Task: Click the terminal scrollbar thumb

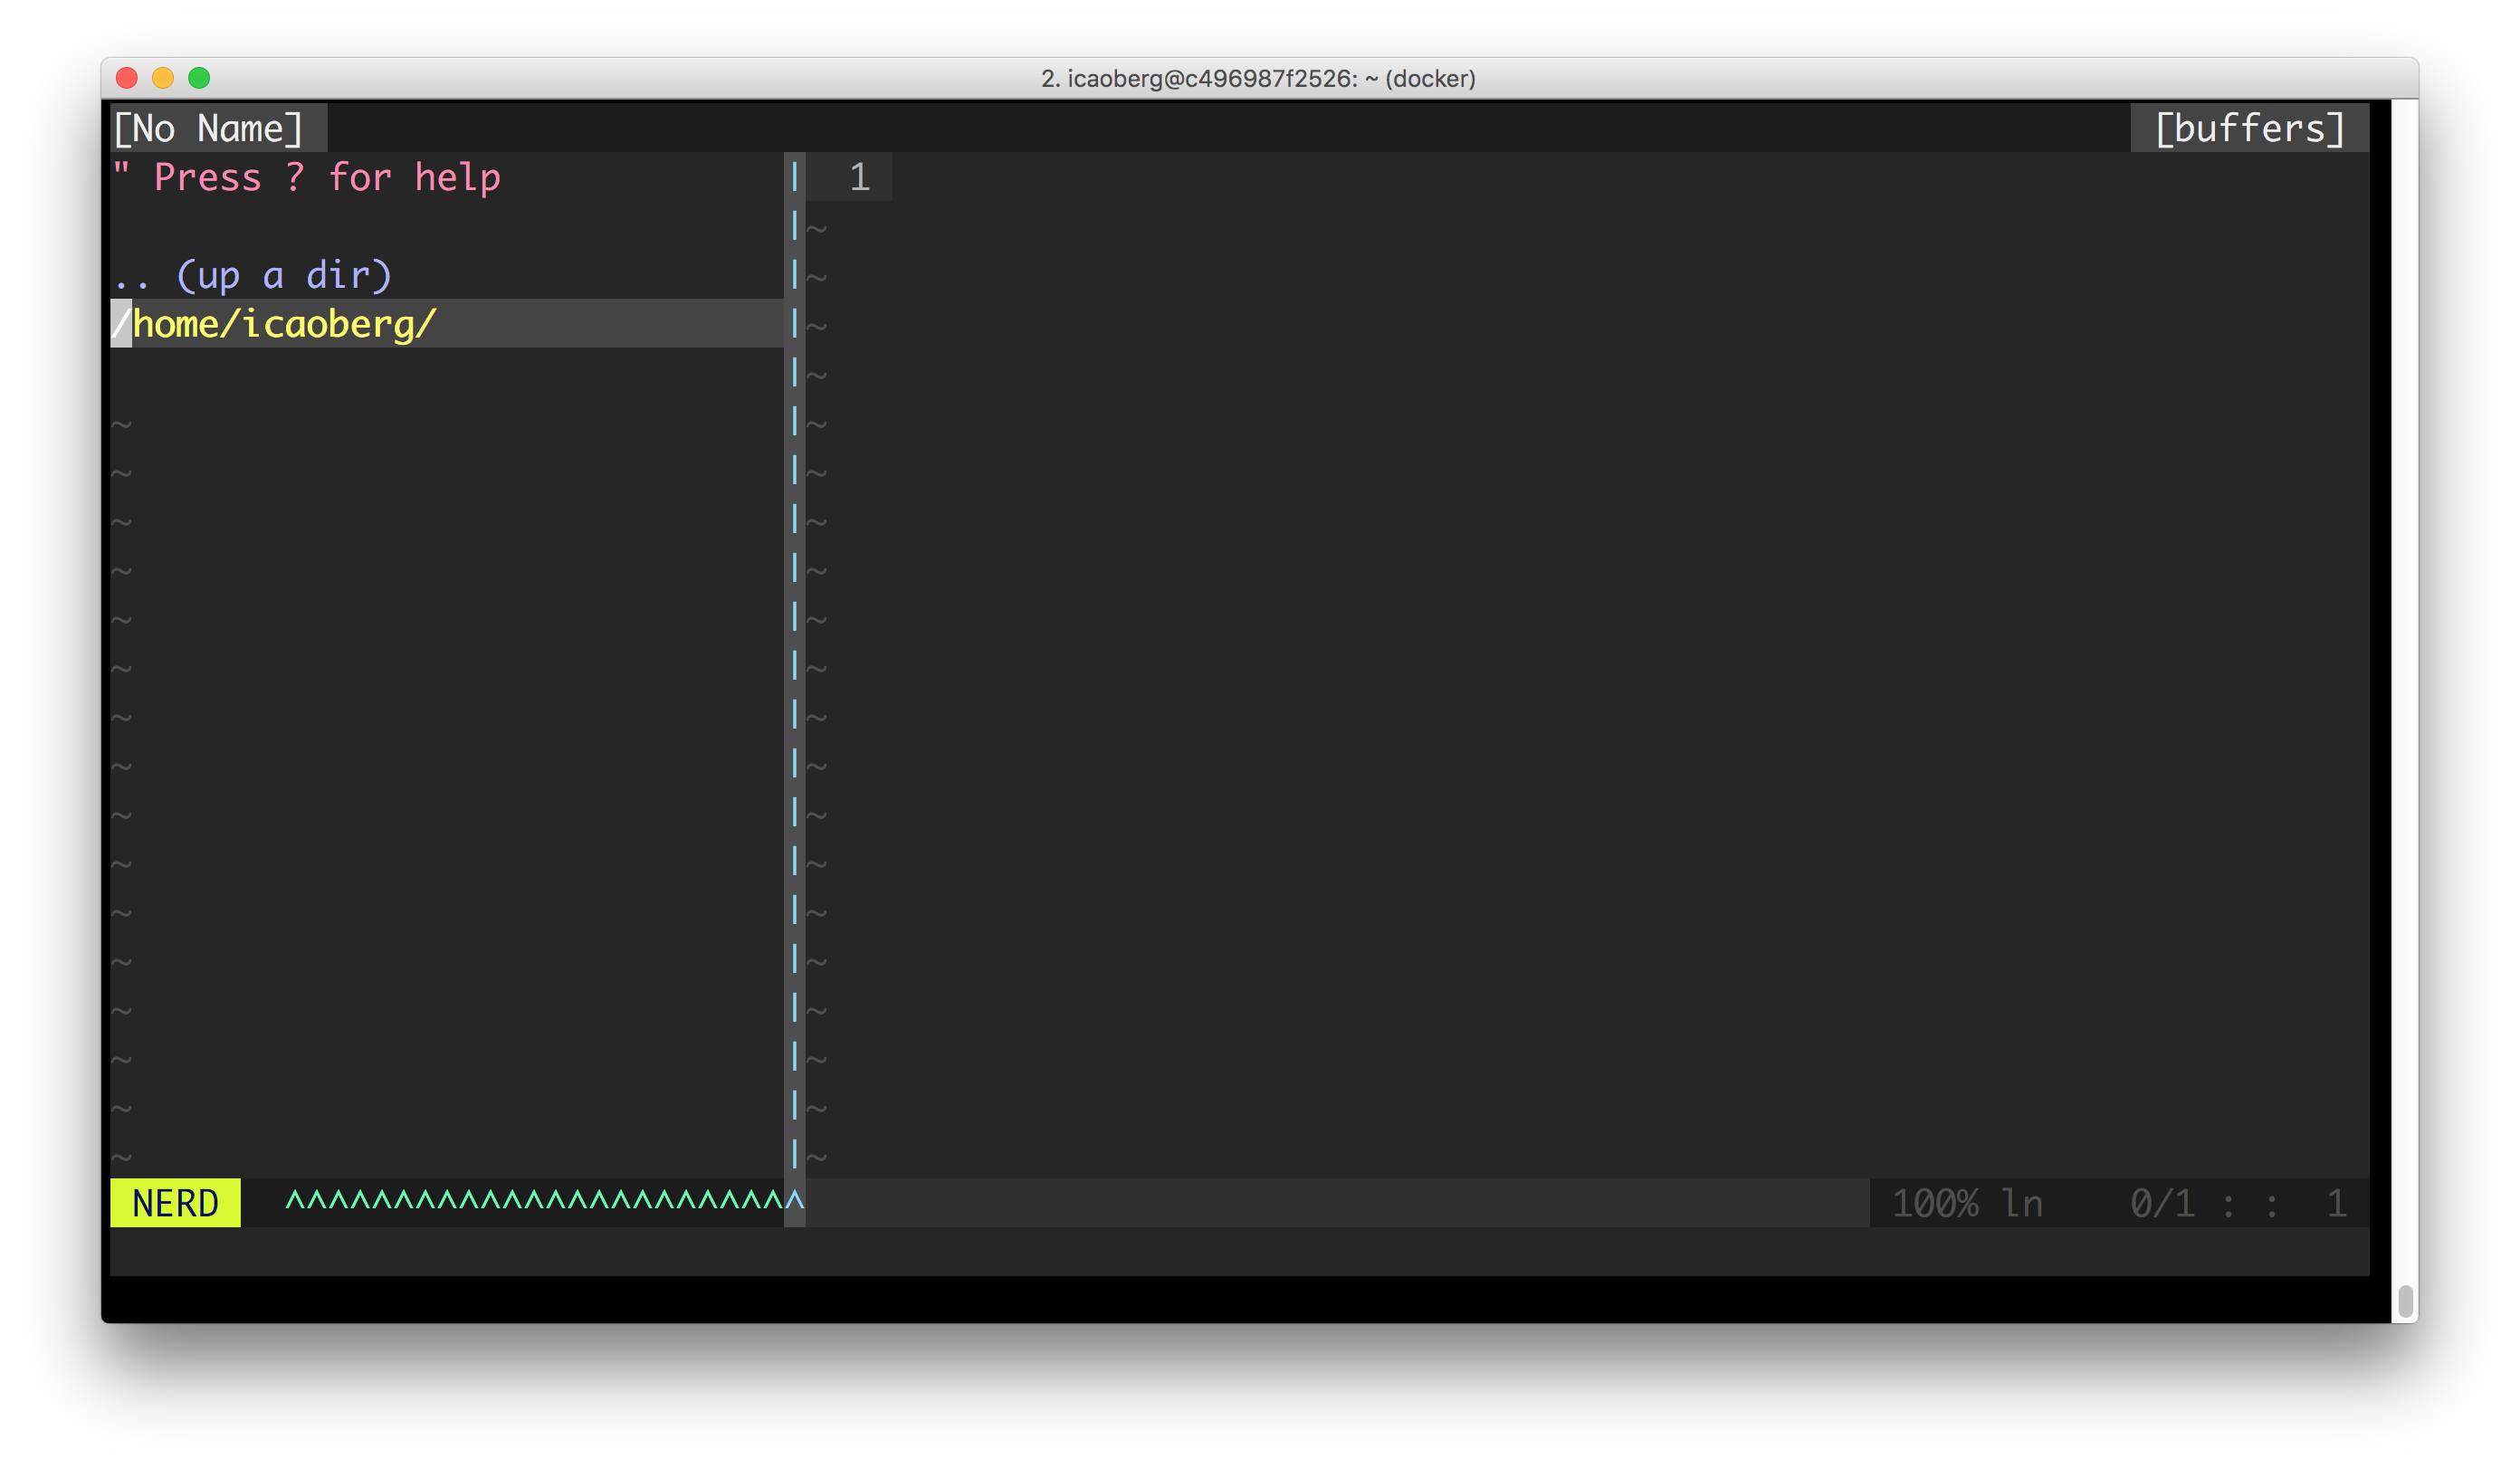Action: (2405, 1301)
